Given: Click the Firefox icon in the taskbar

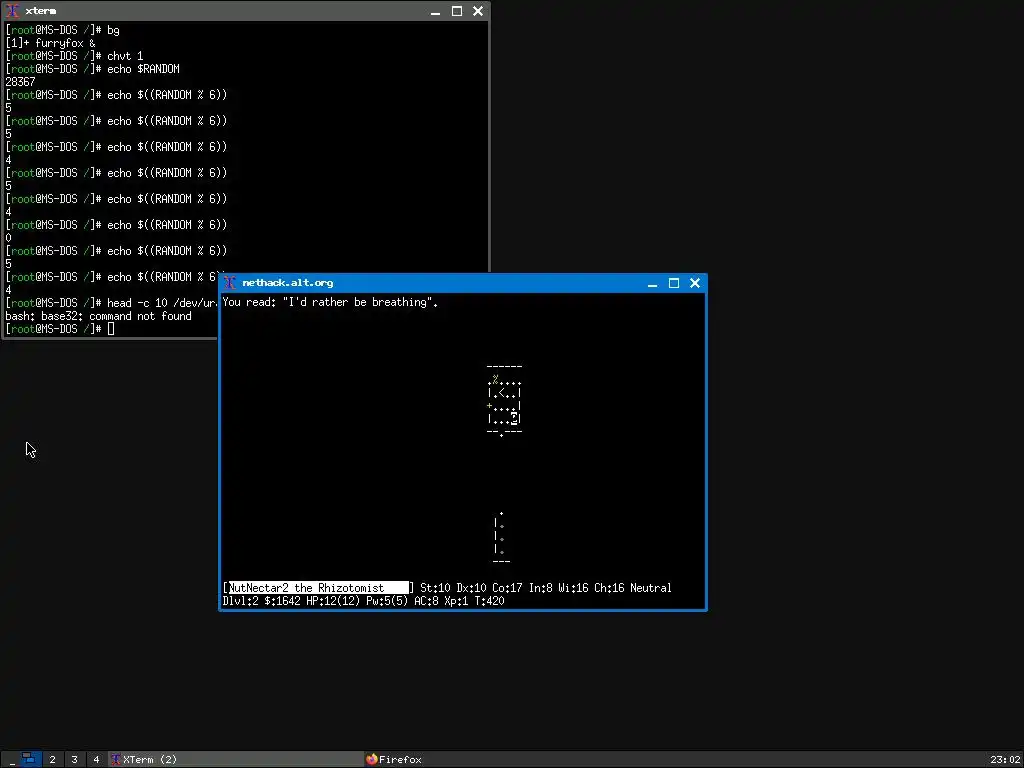Looking at the screenshot, I should (372, 760).
